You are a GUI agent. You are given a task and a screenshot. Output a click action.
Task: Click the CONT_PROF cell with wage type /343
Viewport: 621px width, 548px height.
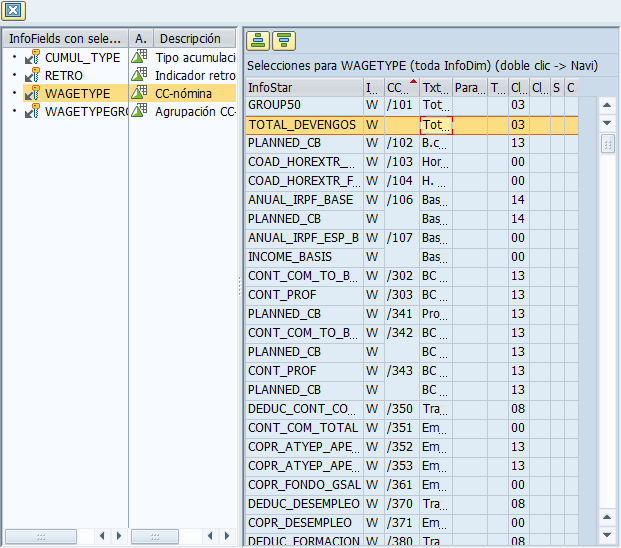pyautogui.click(x=304, y=371)
